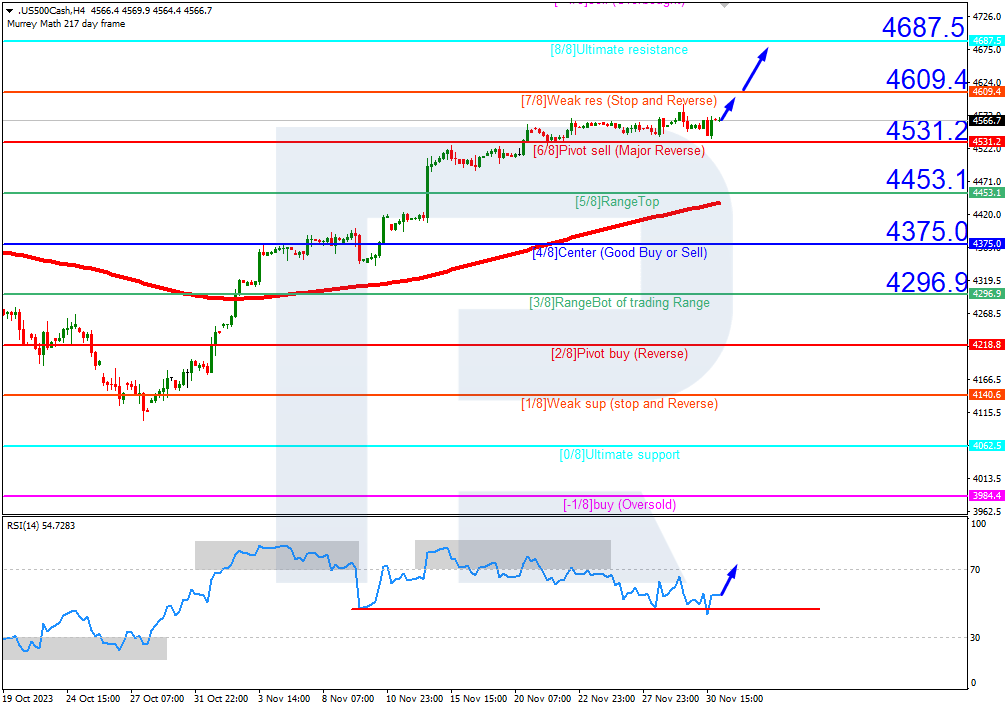Click the 4609.4 orange price tag
1008x710 pixels.
point(986,92)
